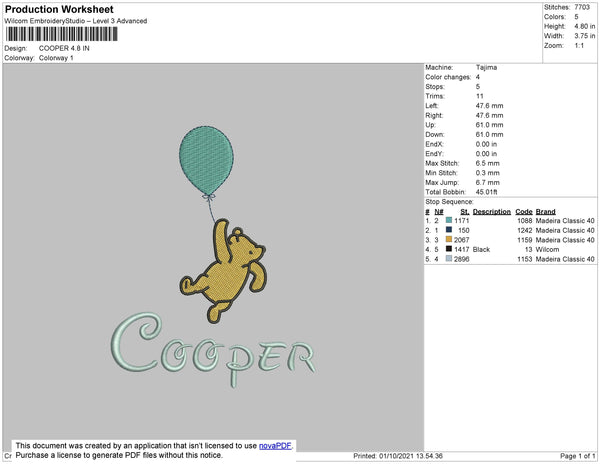This screenshot has width=600, height=464.
Task: Click the teal color swatch for code 1088
Action: click(449, 220)
